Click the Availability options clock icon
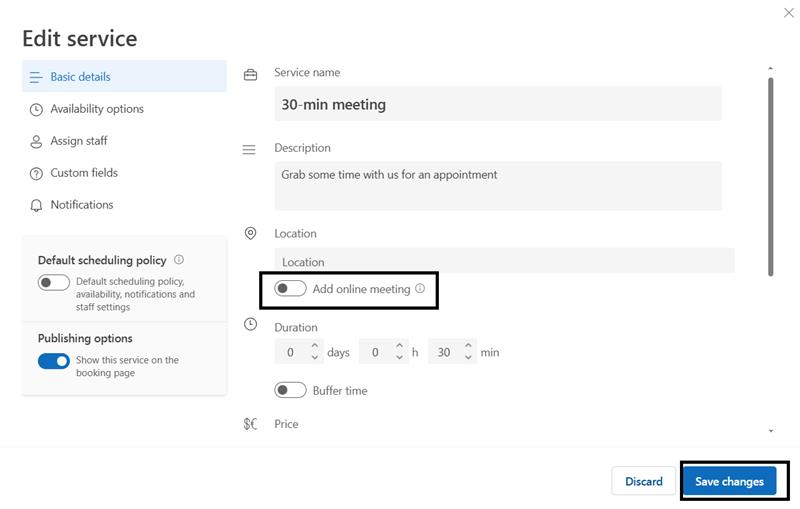Image resolution: width=800 pixels, height=509 pixels. [36, 110]
